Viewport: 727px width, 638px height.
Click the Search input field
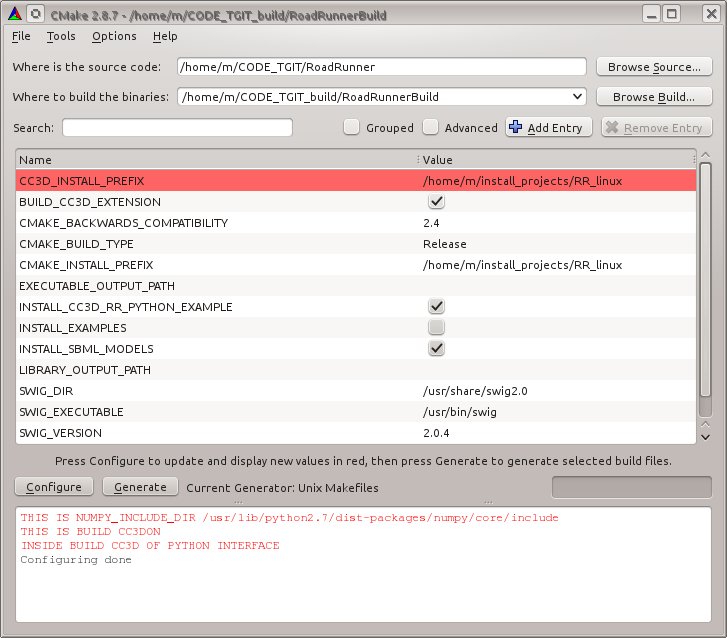(x=177, y=128)
